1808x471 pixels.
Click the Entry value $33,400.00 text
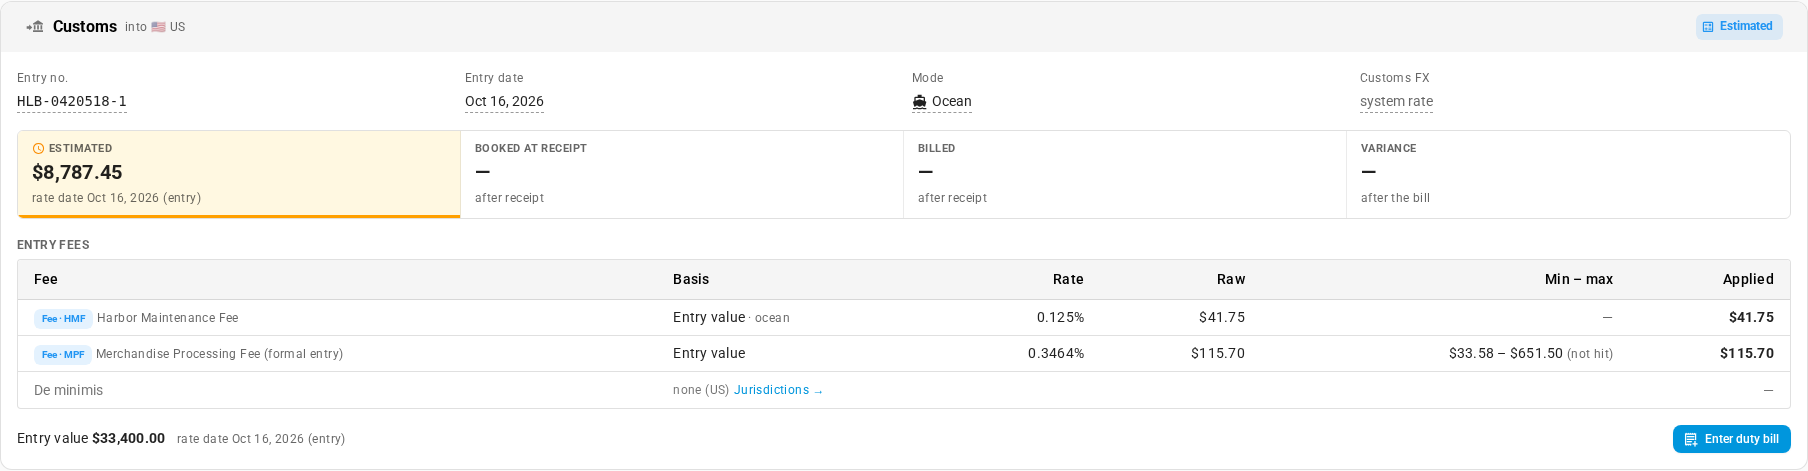91,438
